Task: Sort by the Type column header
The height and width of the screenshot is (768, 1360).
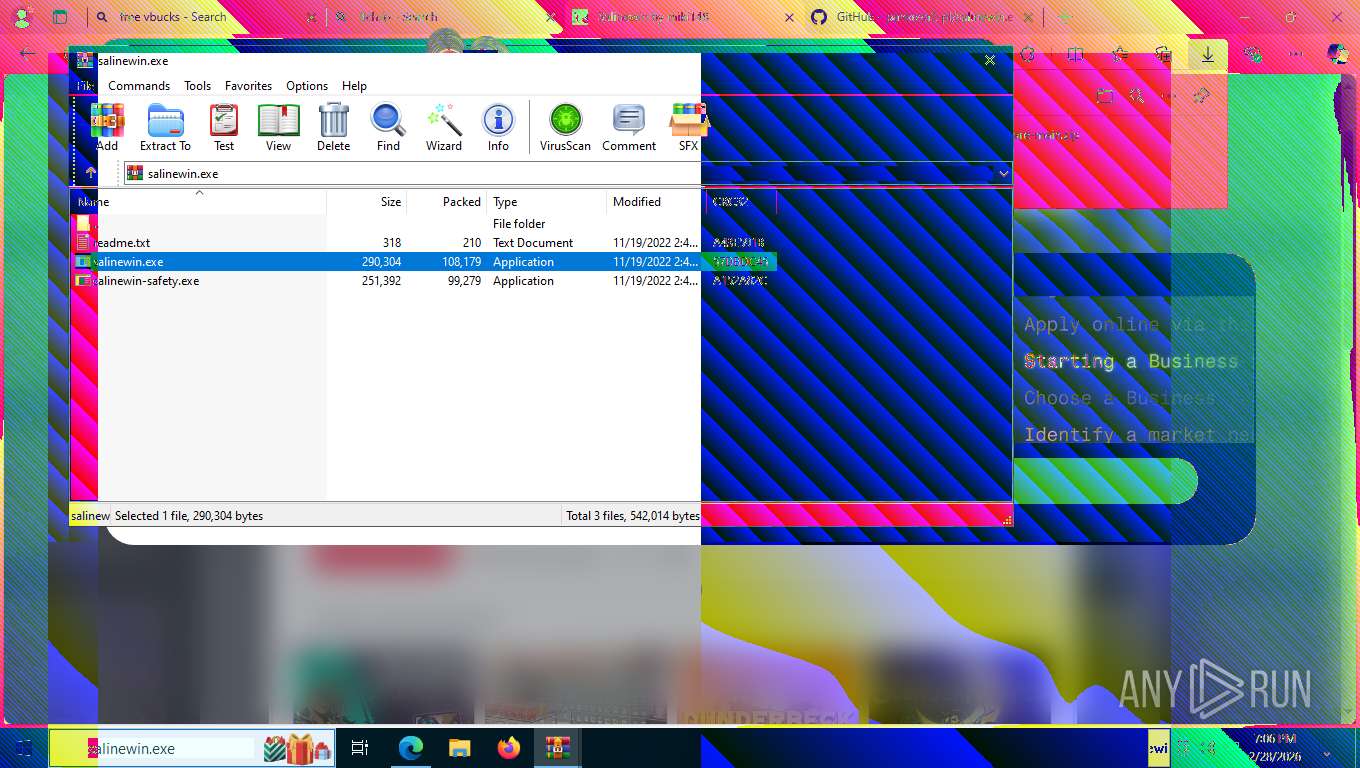Action: tap(547, 202)
